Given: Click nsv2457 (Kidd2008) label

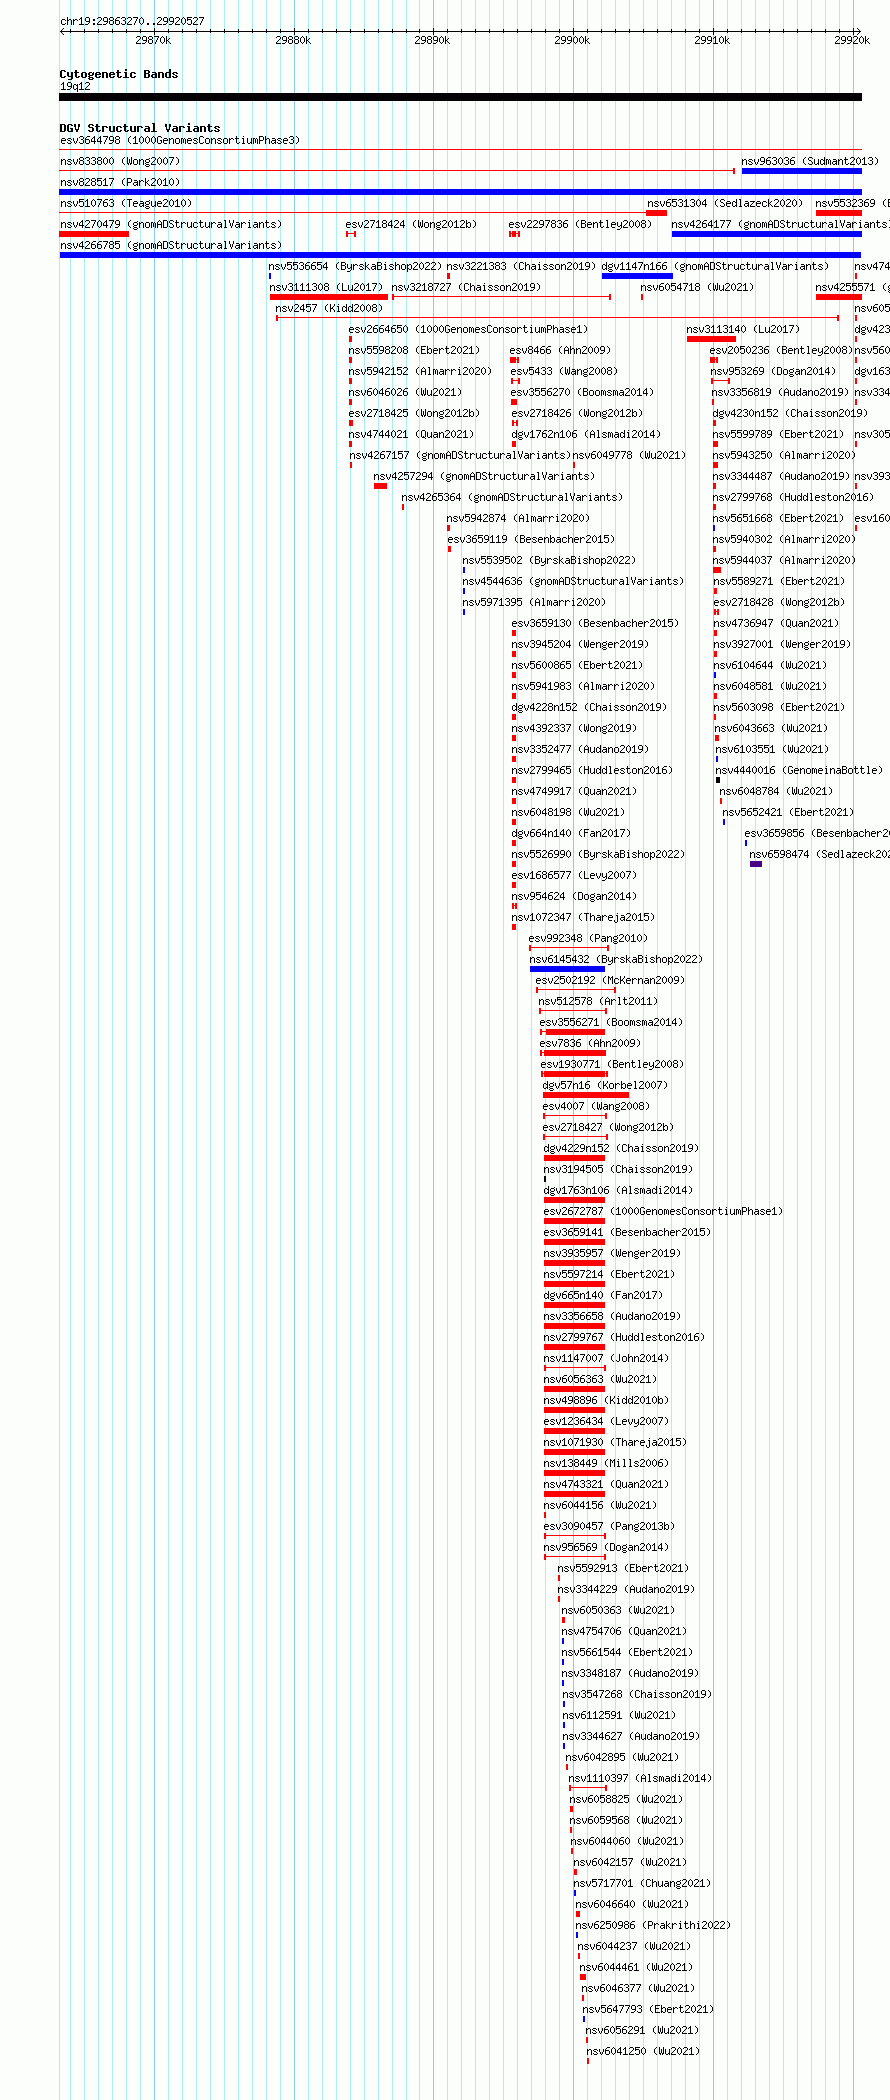Looking at the screenshot, I should 329,308.
